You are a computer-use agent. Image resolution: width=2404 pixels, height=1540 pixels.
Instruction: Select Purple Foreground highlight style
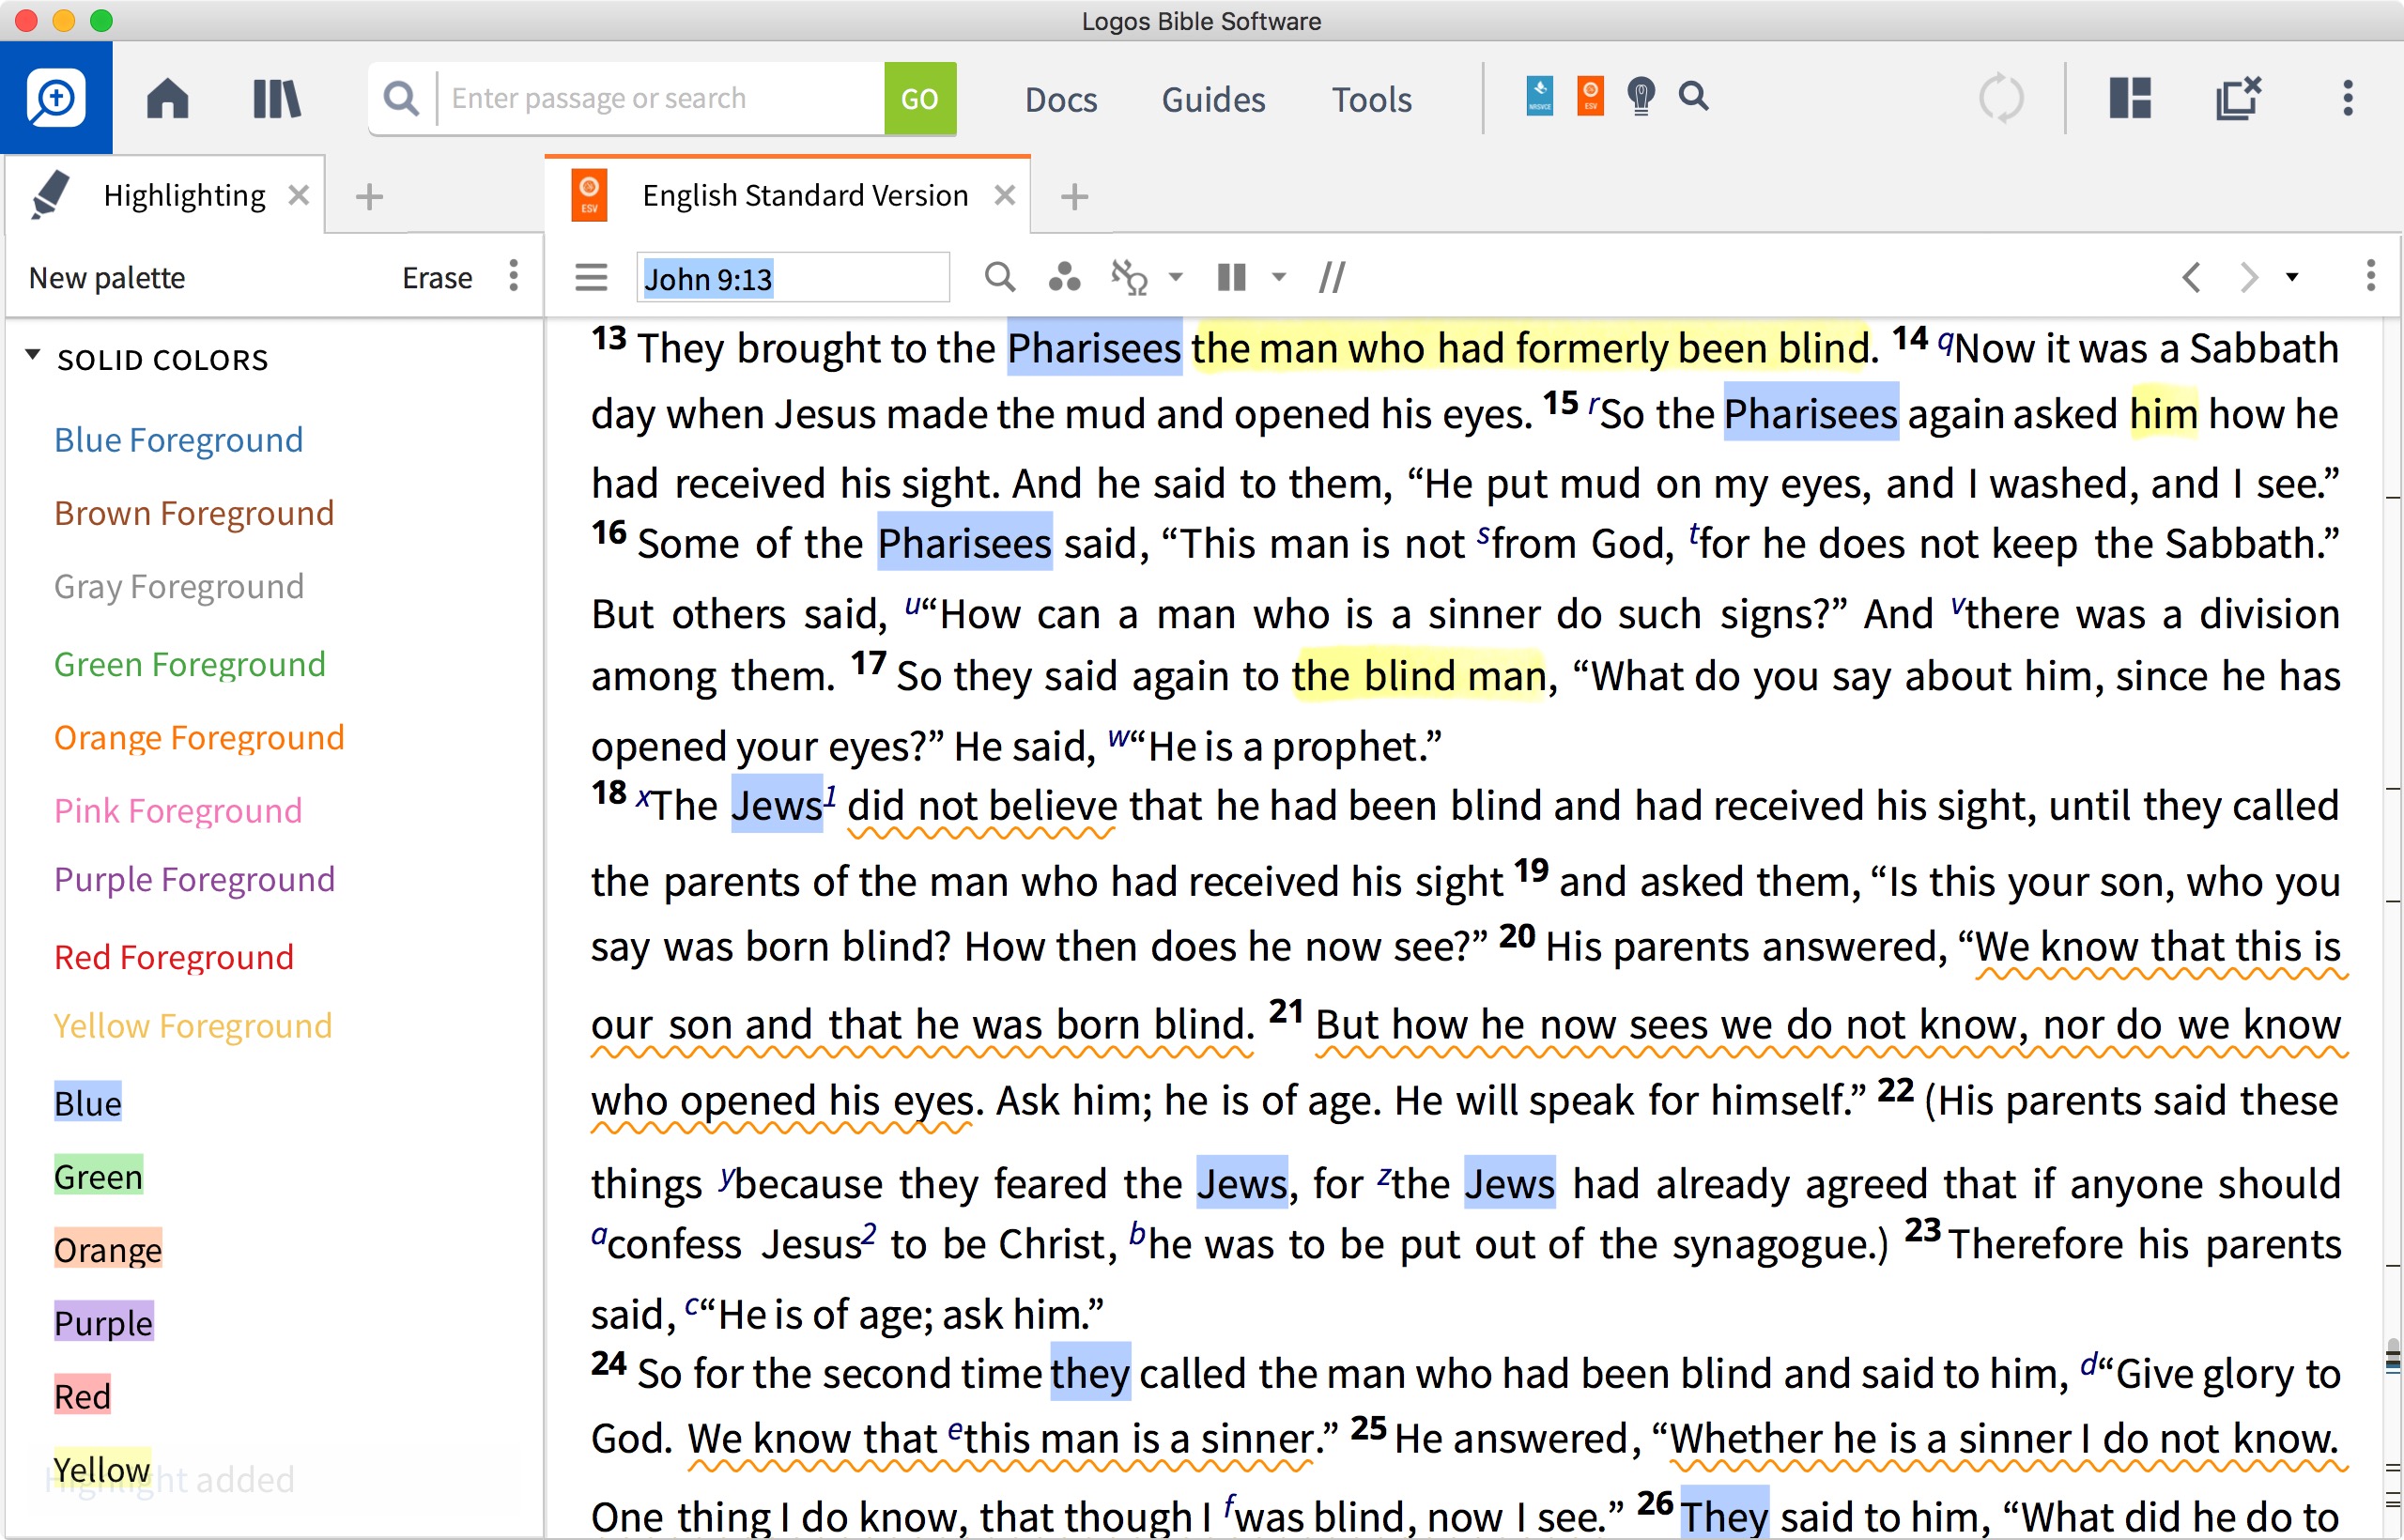click(x=194, y=878)
